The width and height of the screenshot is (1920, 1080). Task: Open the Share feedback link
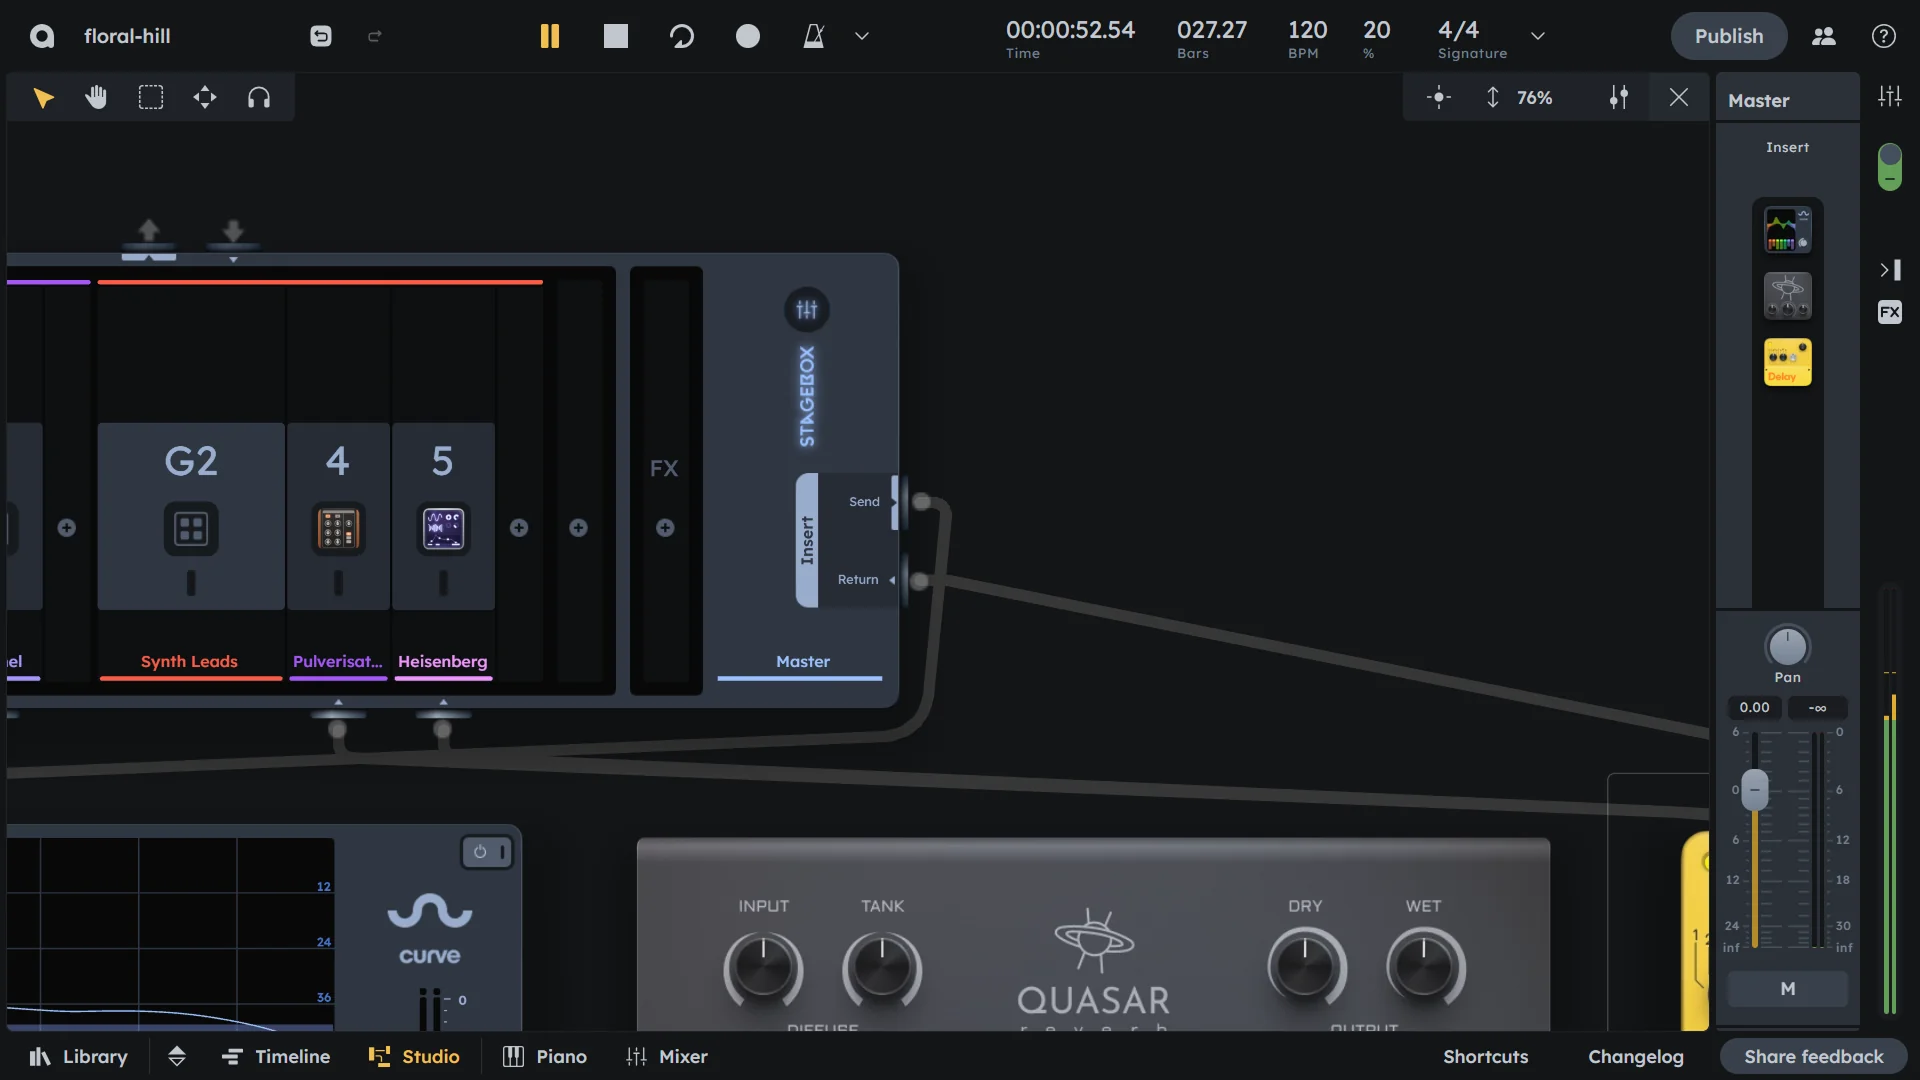(x=1813, y=1056)
